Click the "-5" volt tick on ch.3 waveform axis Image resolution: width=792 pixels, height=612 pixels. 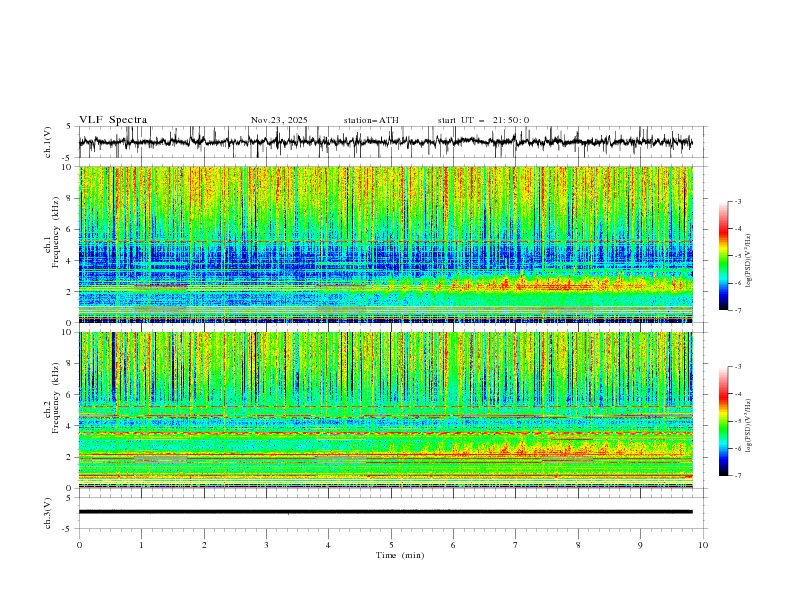67,529
